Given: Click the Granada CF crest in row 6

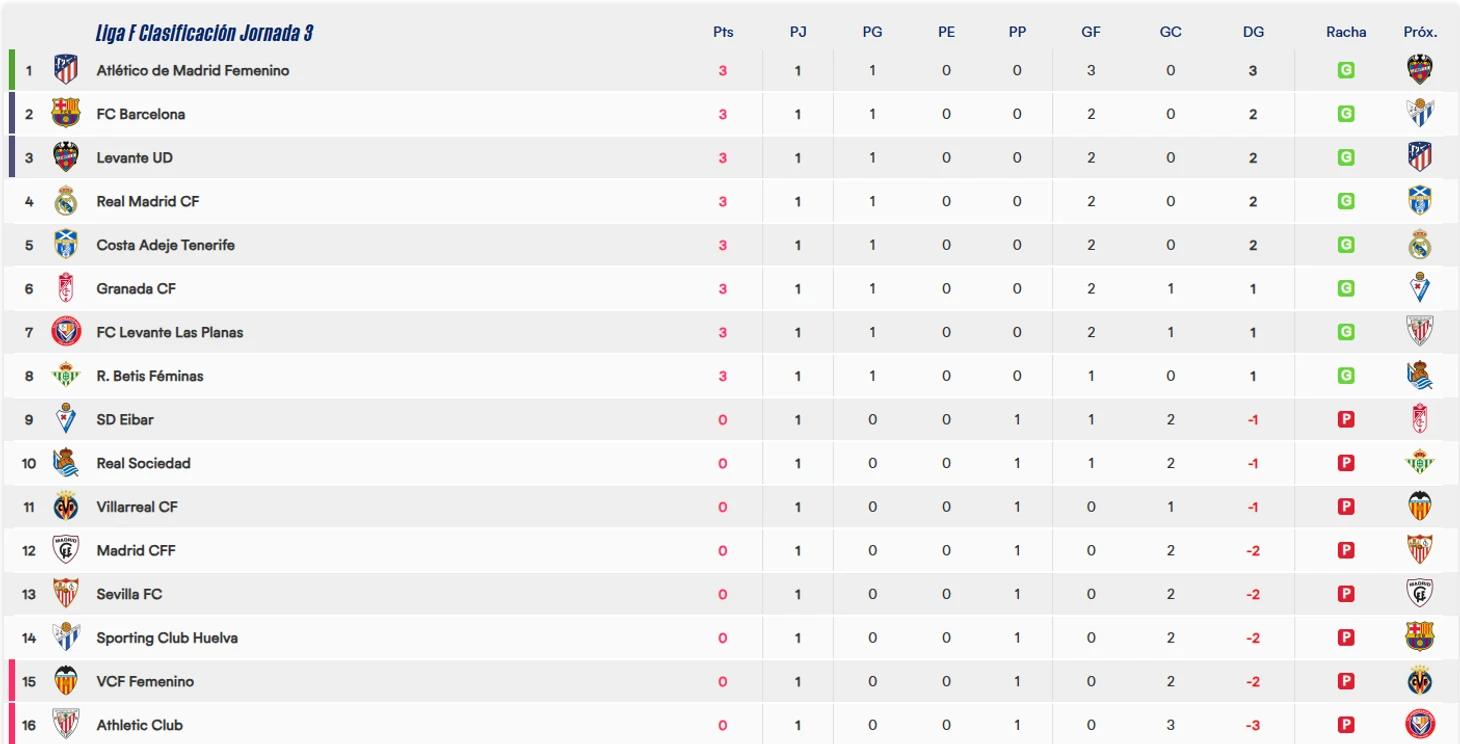Looking at the screenshot, I should pos(66,288).
